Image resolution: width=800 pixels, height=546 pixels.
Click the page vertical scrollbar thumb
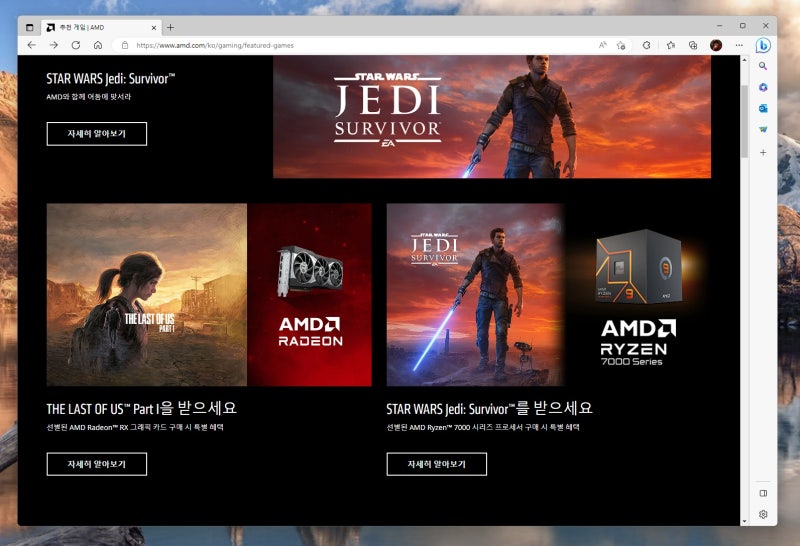coord(744,121)
